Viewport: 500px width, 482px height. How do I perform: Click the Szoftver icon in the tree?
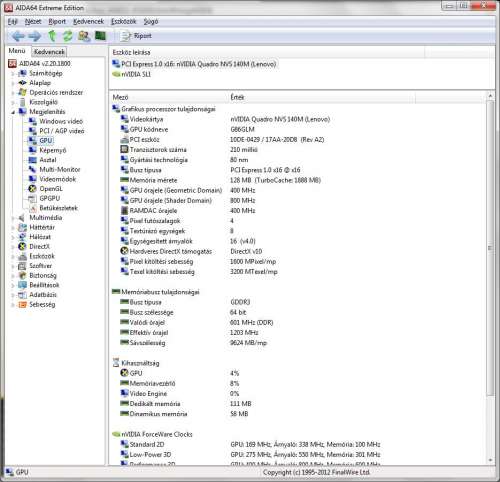22,266
